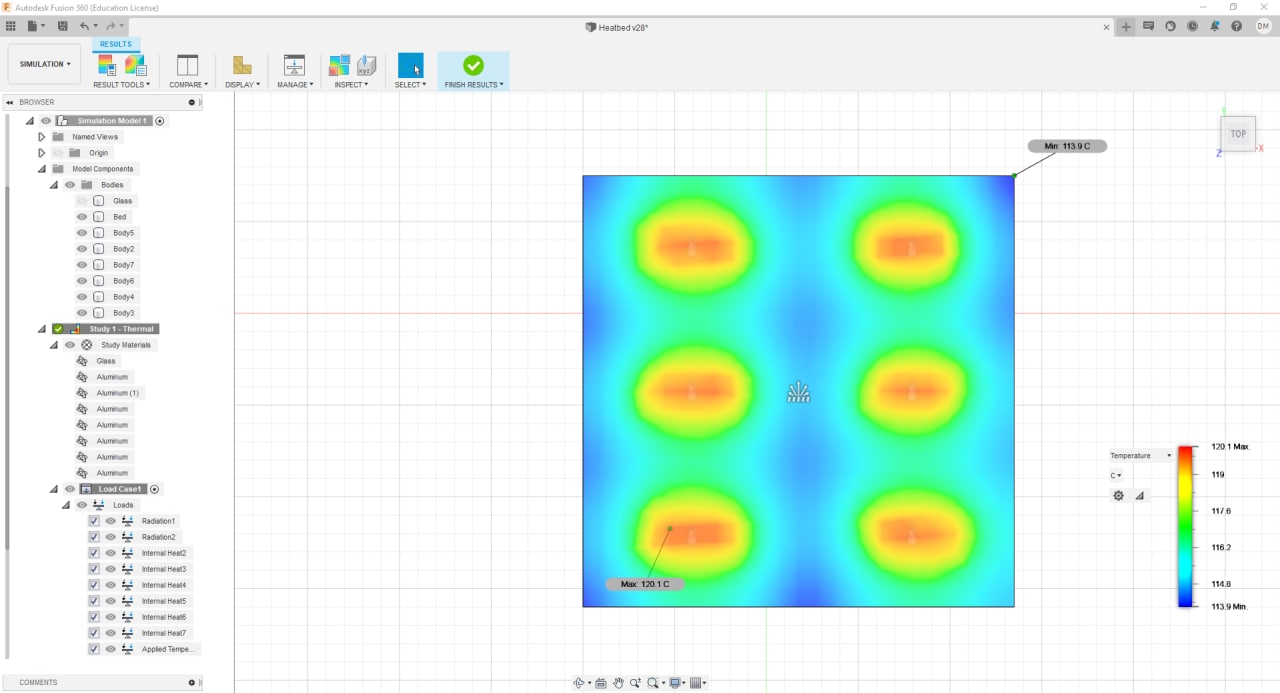Open legend settings gear icon
The height and width of the screenshot is (693, 1280).
1118,495
